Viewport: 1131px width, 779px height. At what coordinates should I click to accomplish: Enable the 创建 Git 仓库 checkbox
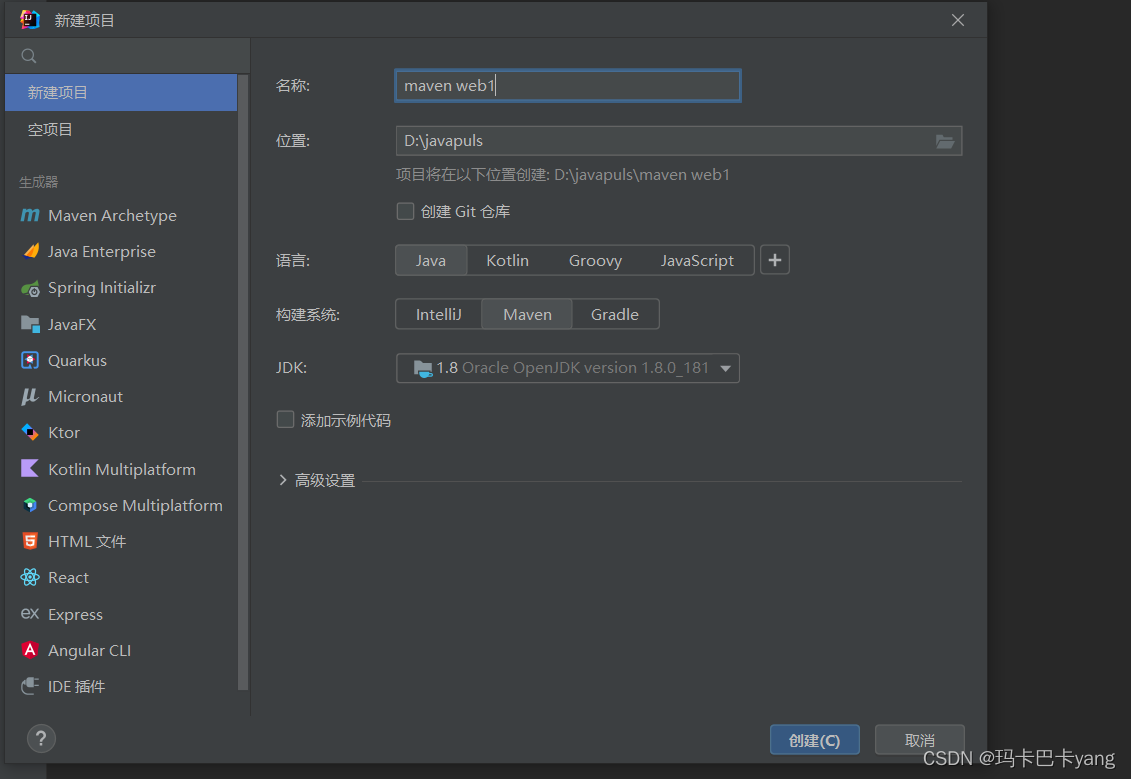(405, 211)
